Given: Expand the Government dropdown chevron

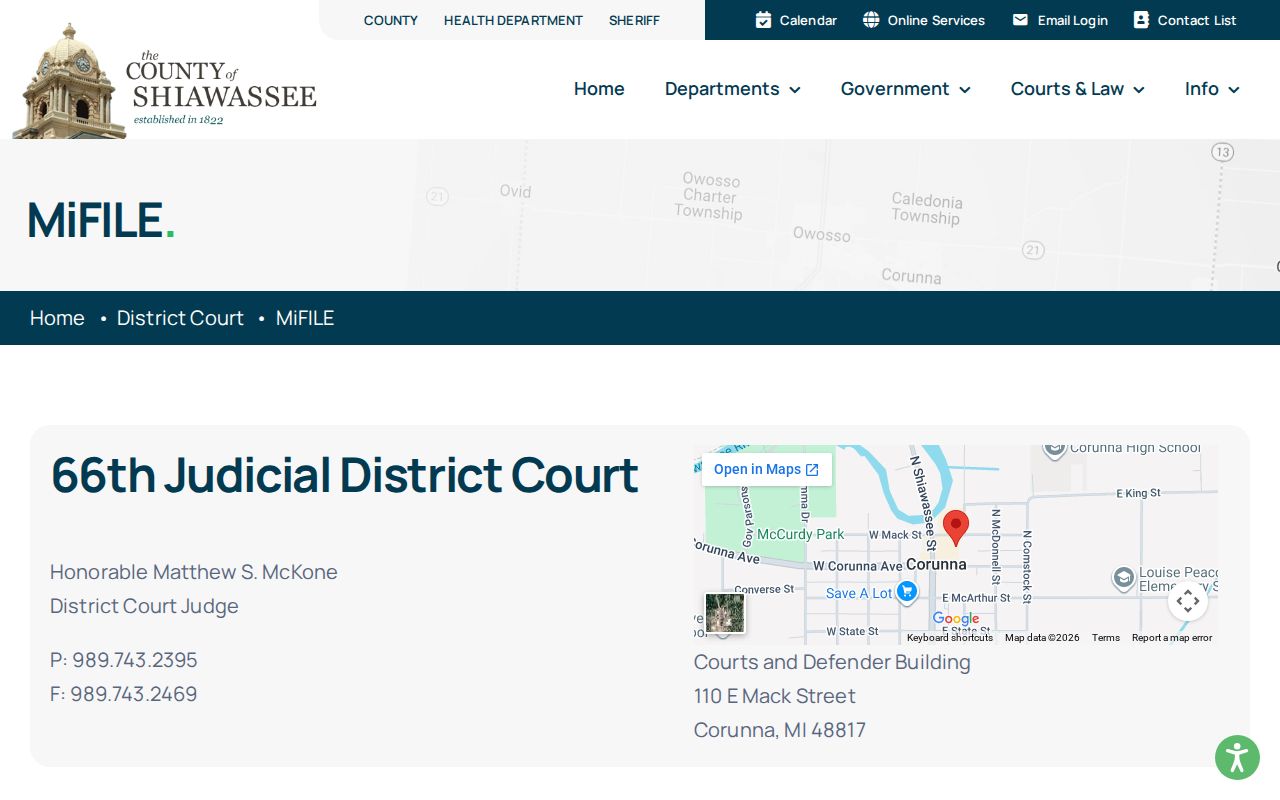Looking at the screenshot, I should pos(965,90).
